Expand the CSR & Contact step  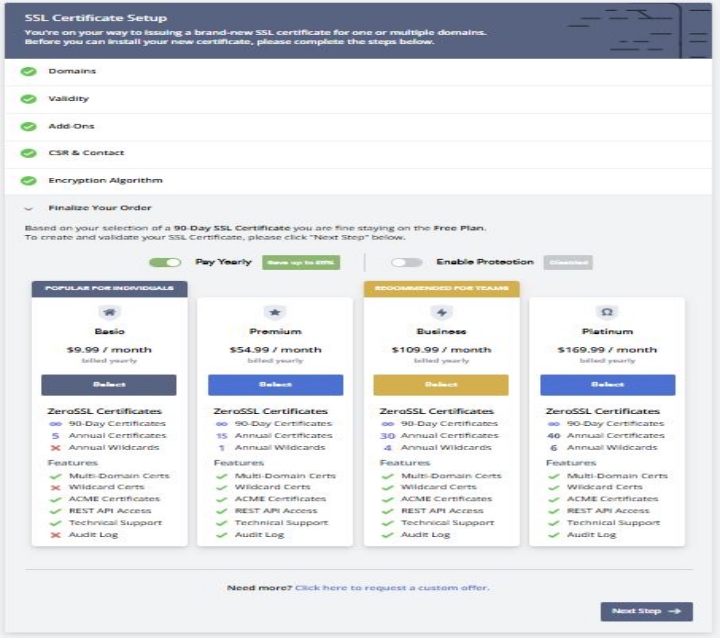tap(358, 154)
